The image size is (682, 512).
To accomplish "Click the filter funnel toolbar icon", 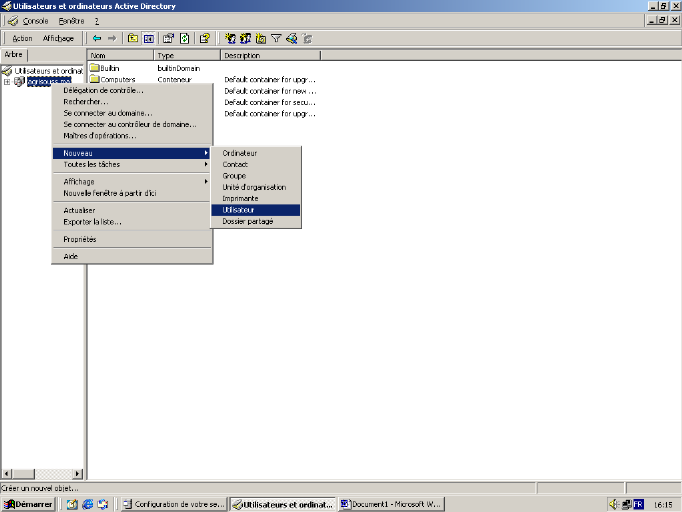I will point(276,38).
